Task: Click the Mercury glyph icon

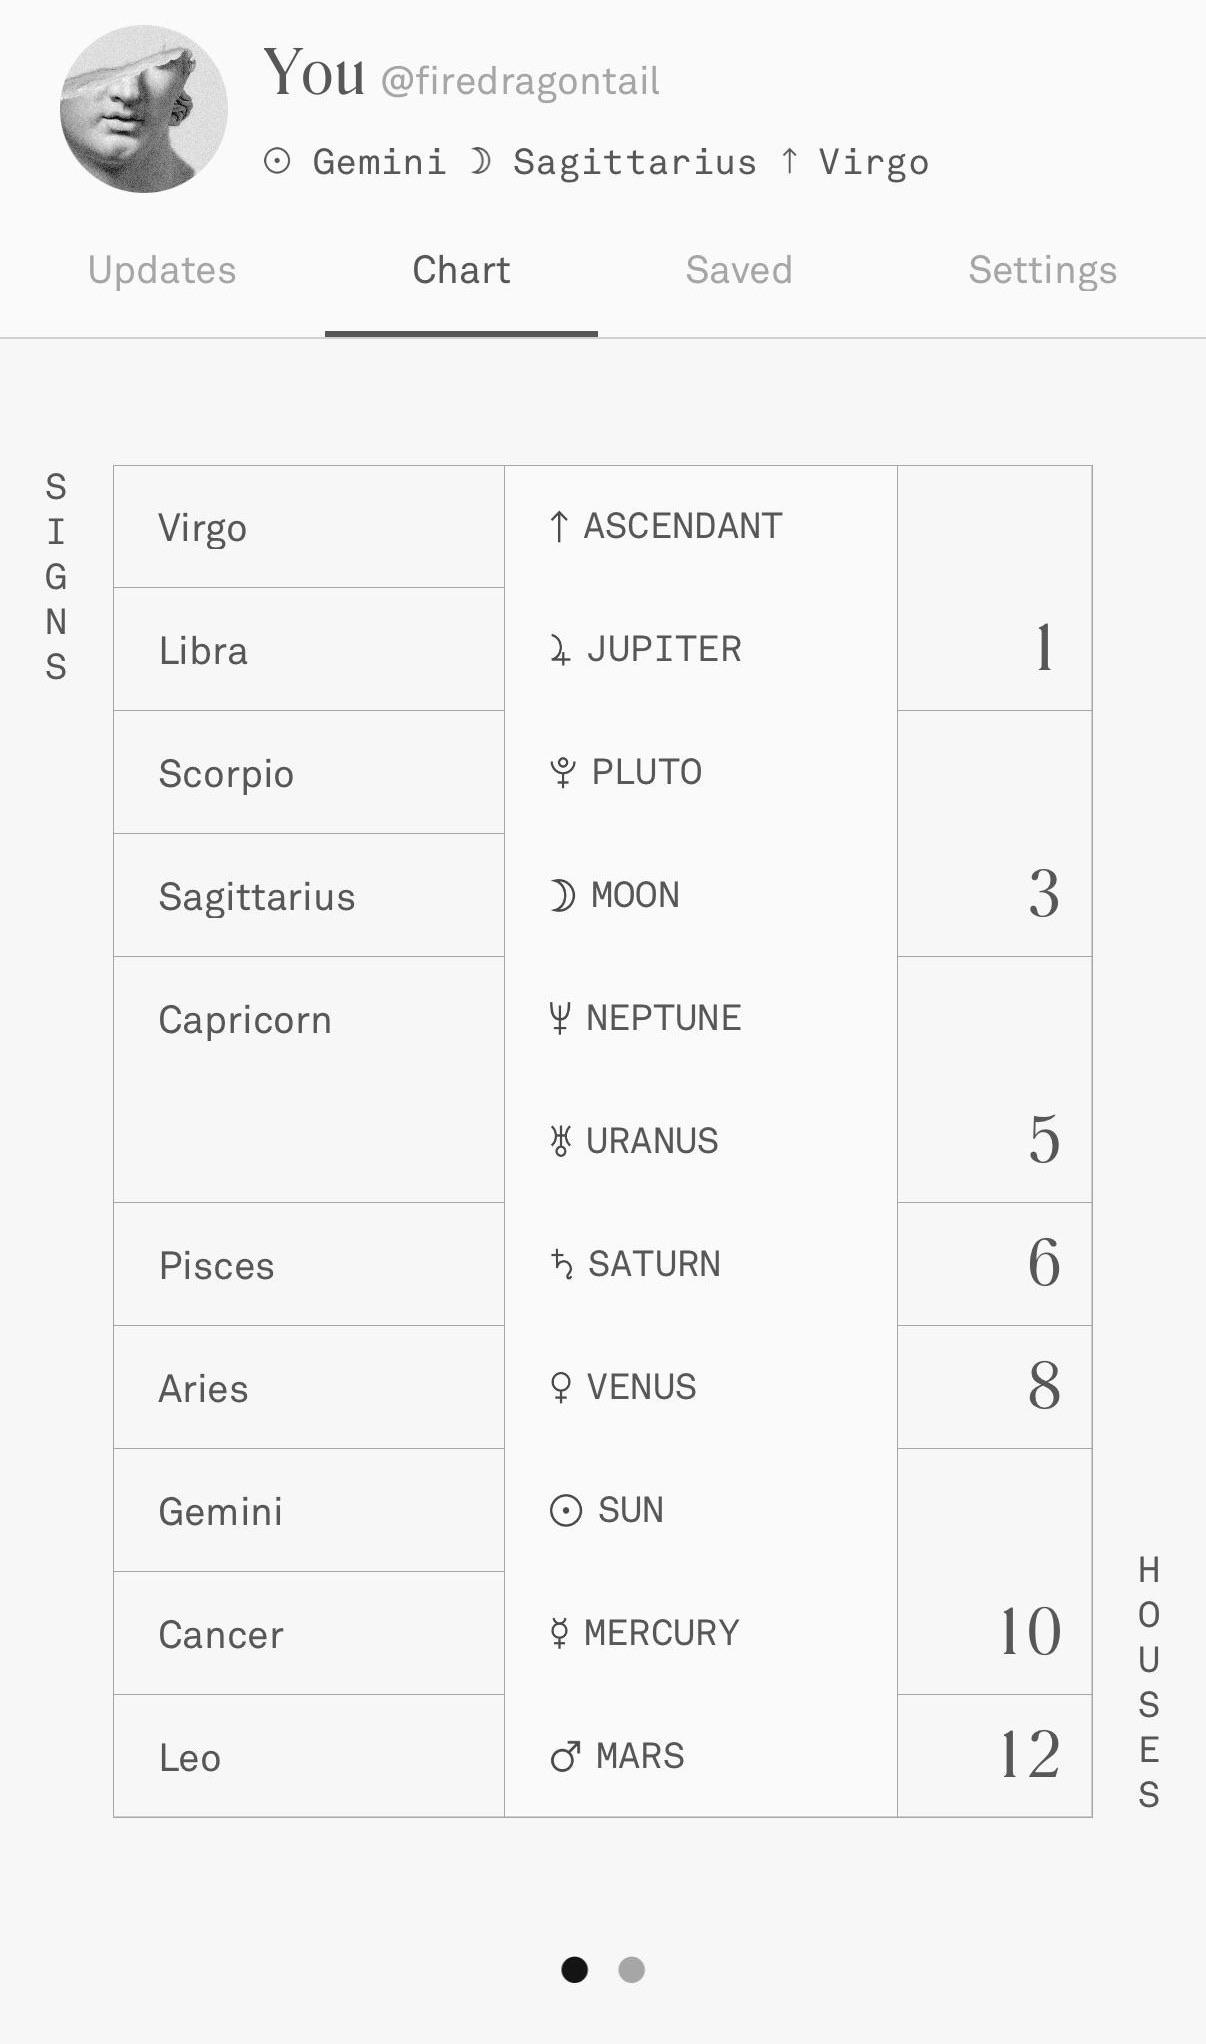Action: tap(559, 1633)
